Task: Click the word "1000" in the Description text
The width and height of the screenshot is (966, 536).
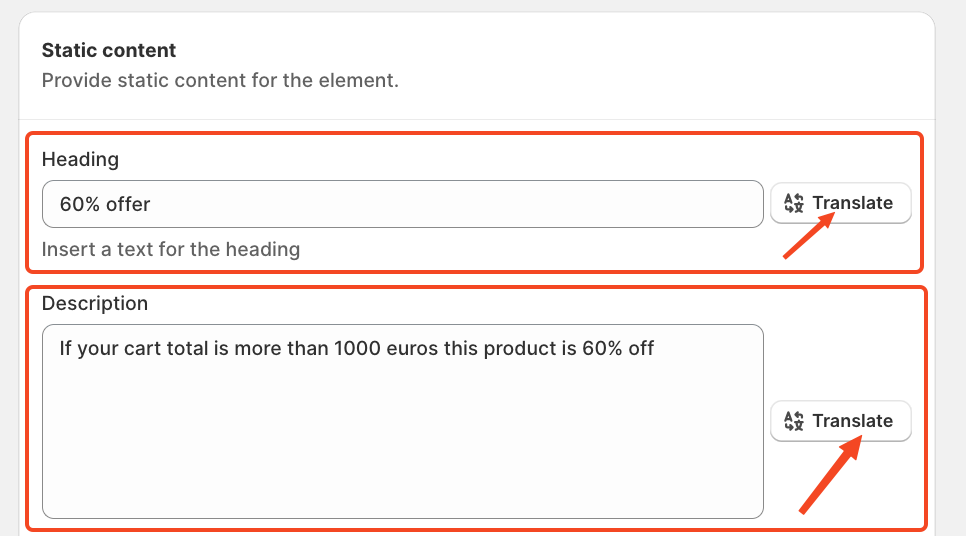Action: tap(357, 349)
